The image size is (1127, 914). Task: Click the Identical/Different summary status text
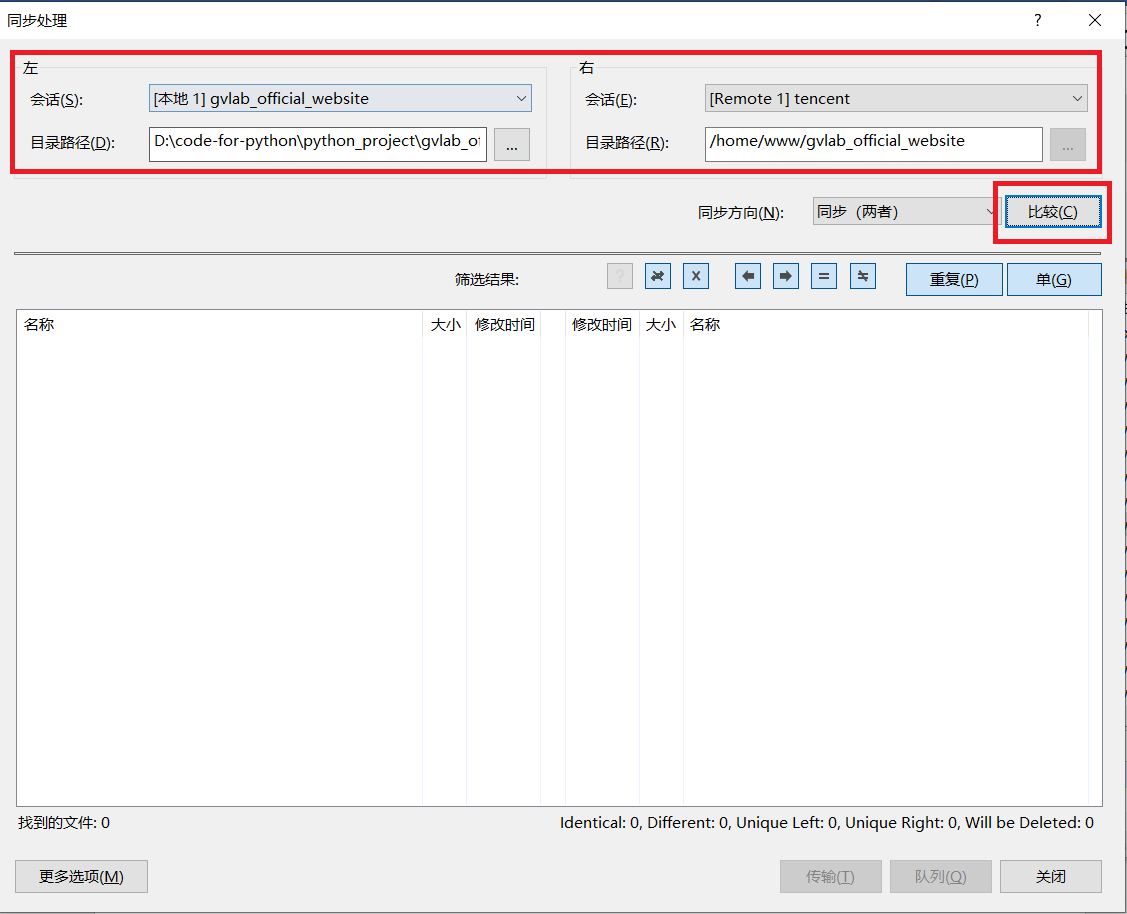point(827,823)
